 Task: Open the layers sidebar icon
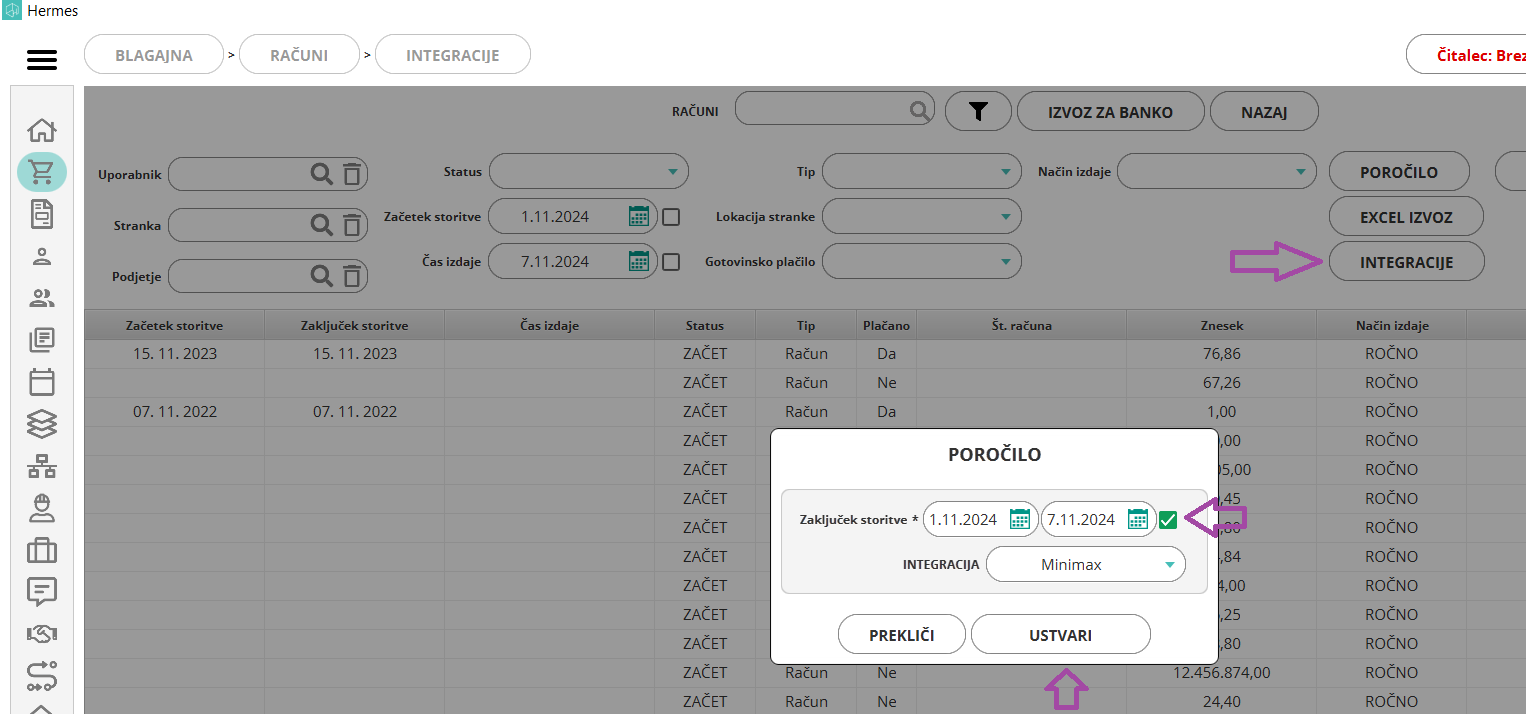click(42, 424)
